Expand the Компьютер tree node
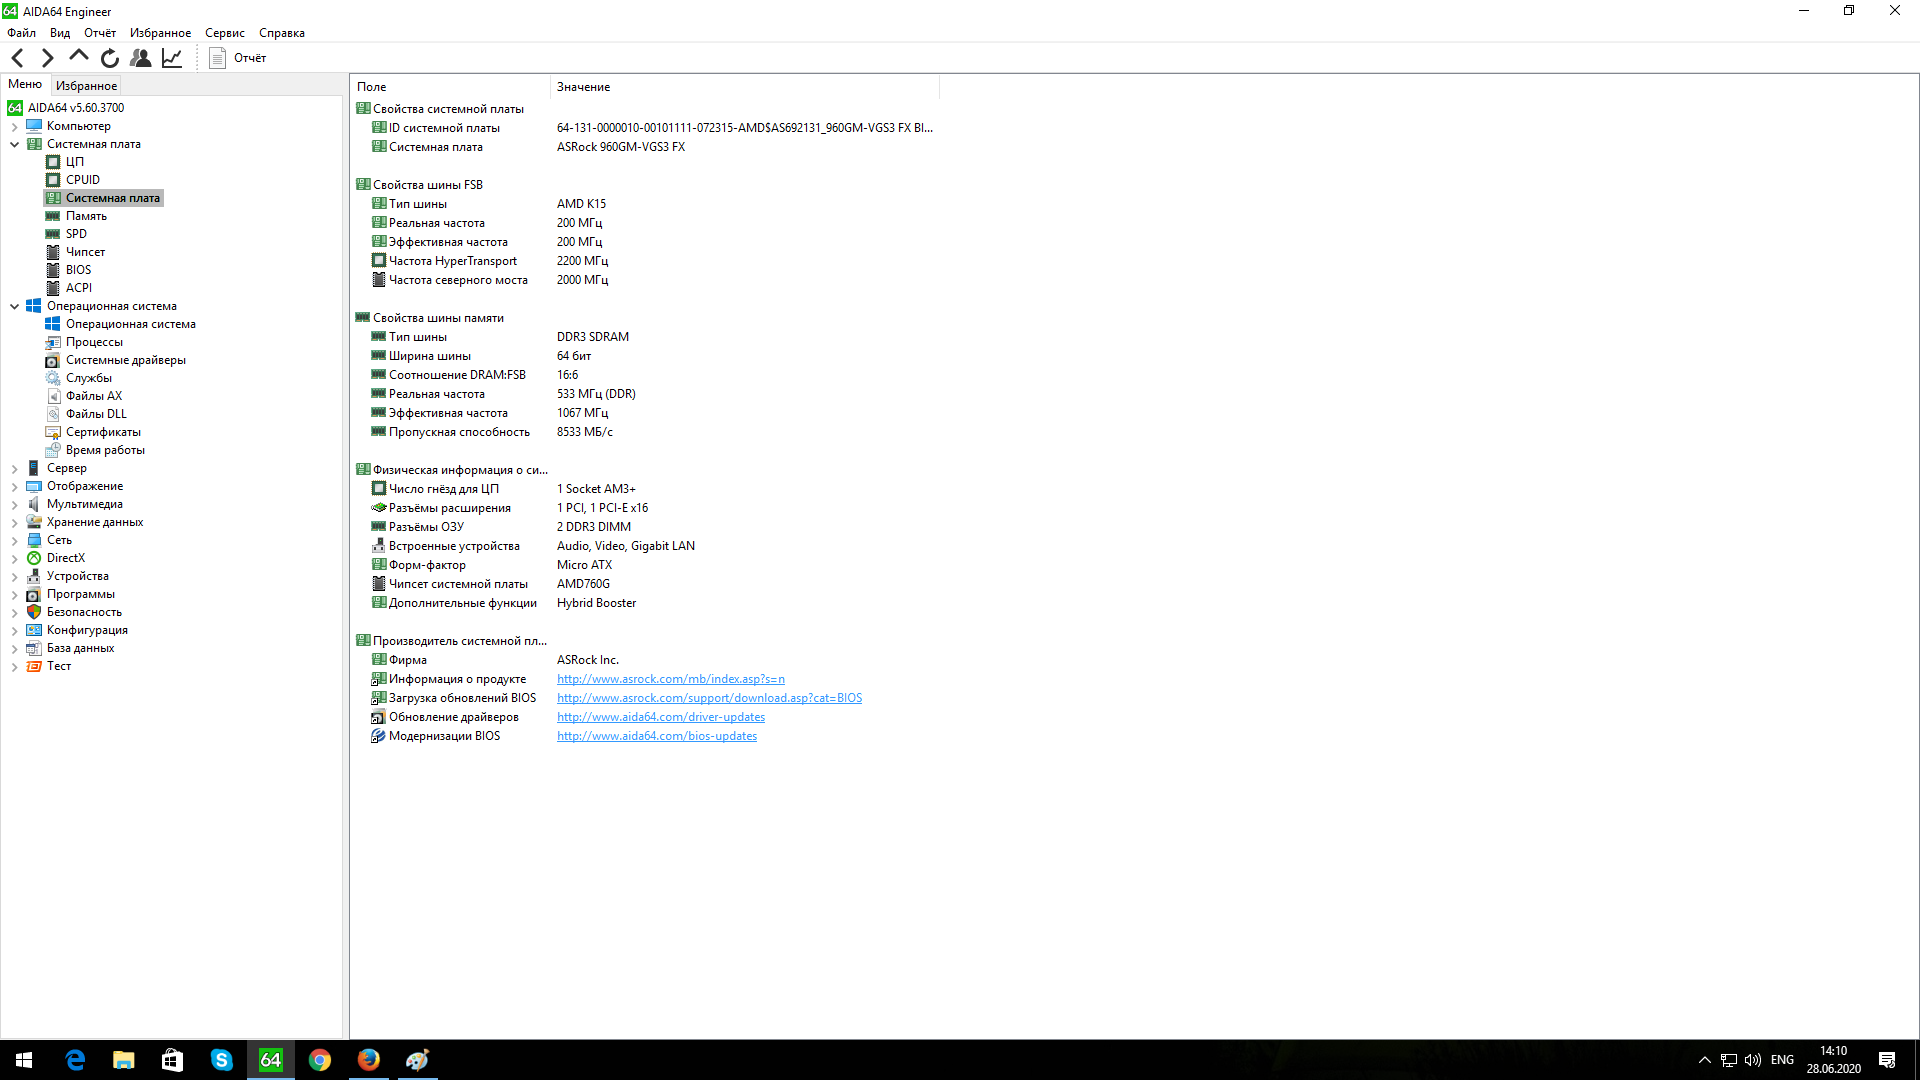 (x=14, y=126)
